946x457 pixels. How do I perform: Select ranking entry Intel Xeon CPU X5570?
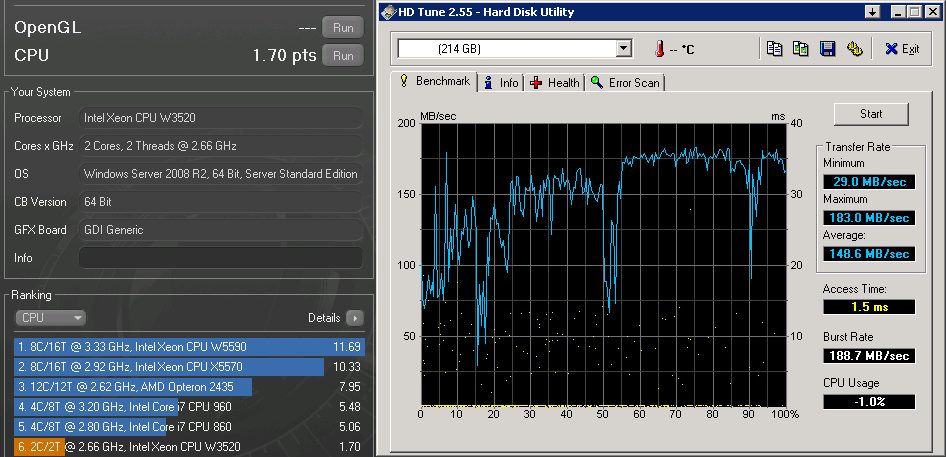coord(189,366)
